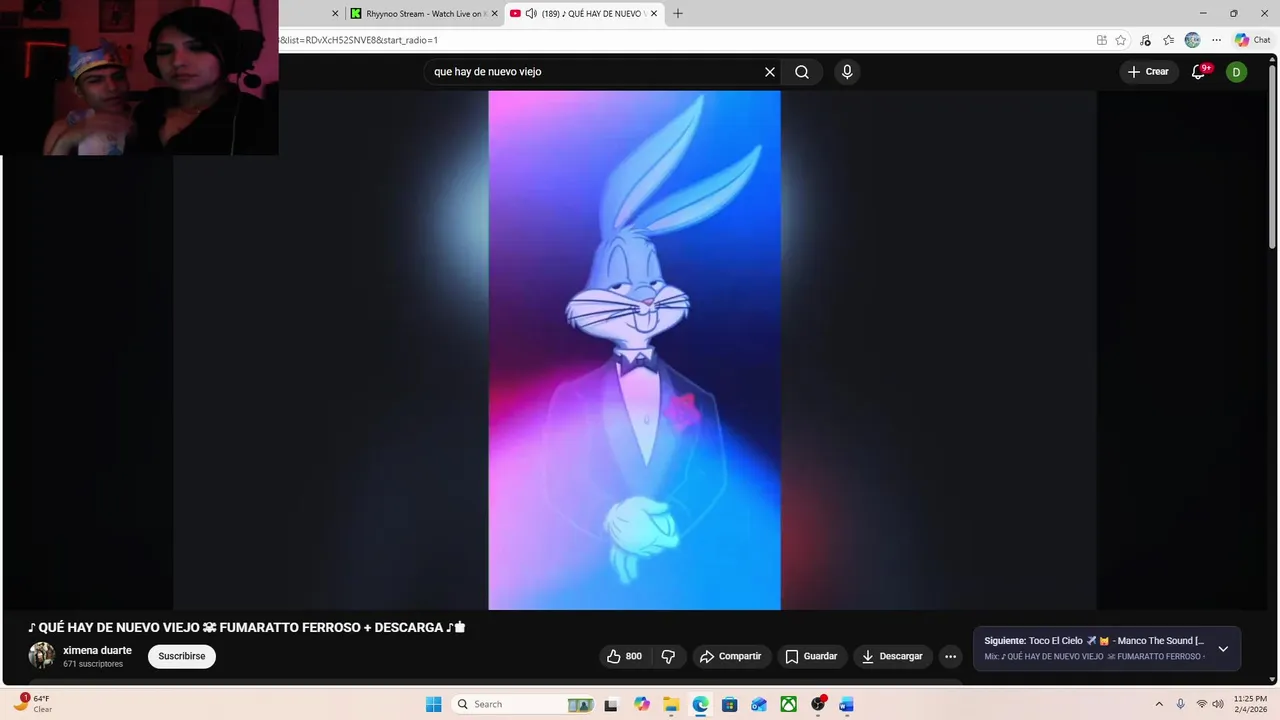Open the 11:25 PM clock and date
1280x720 pixels.
(1250, 704)
